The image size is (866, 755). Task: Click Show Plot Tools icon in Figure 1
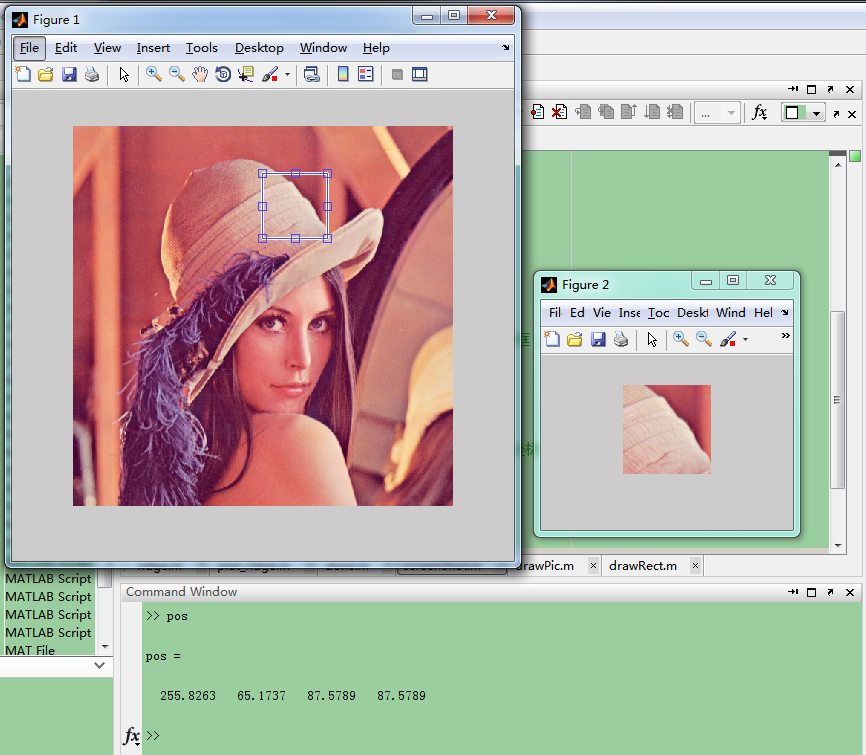(x=420, y=74)
